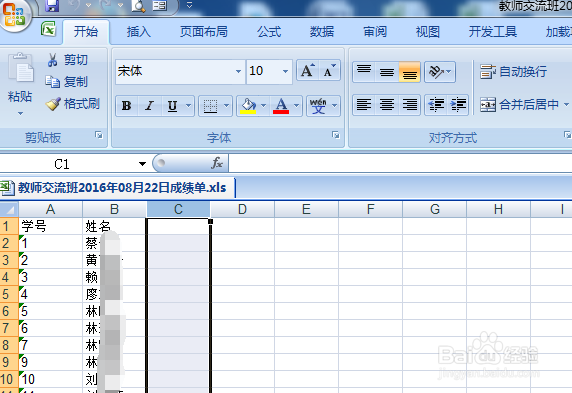572x393 pixels.
Task: Switch to 审阅 tab
Action: point(375,32)
